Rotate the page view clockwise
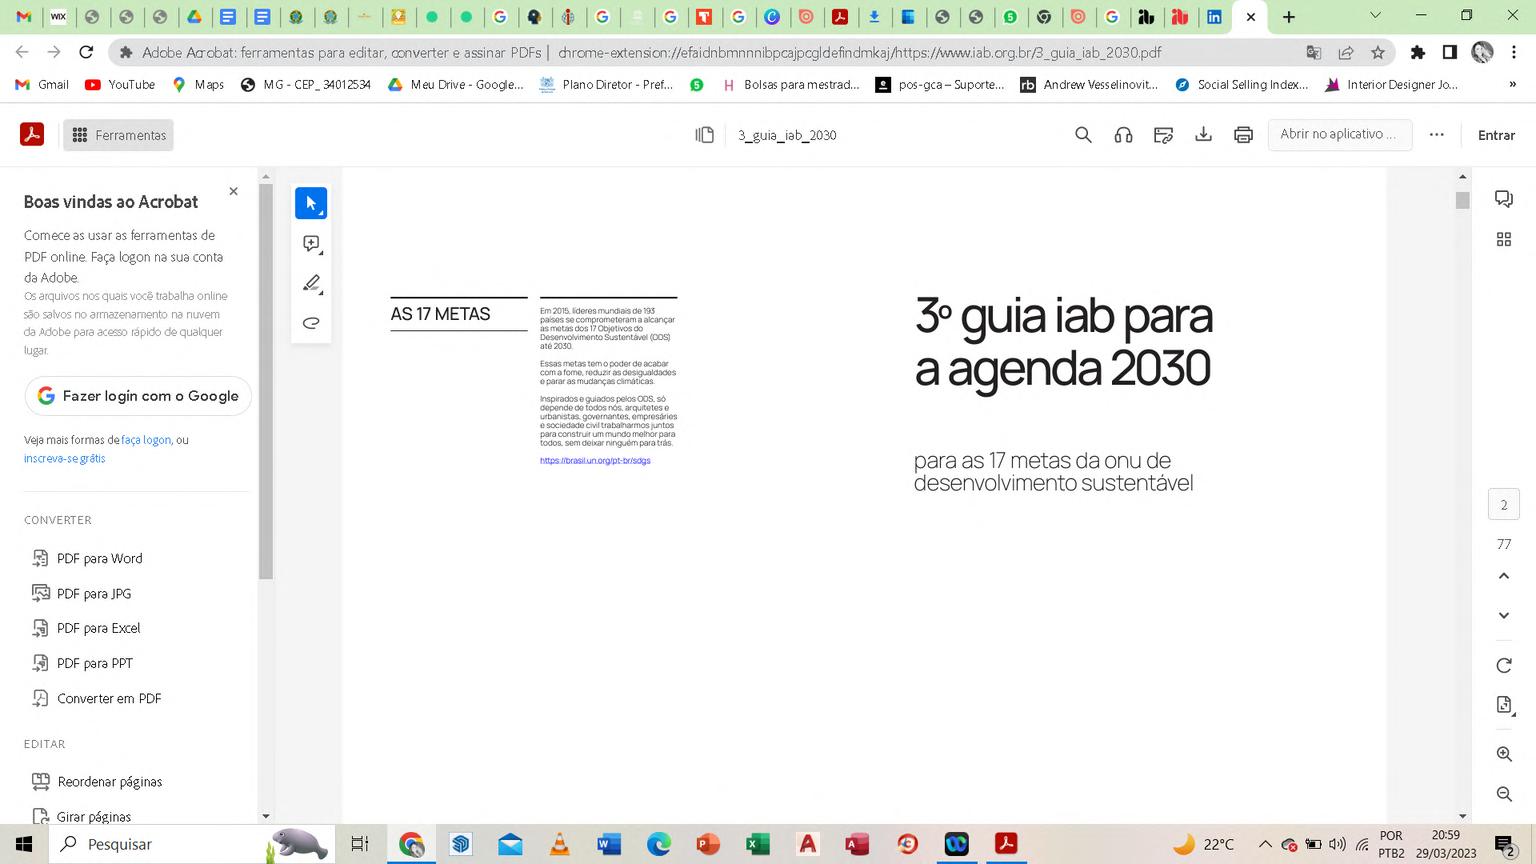Viewport: 1536px width, 864px height. coord(1503,665)
